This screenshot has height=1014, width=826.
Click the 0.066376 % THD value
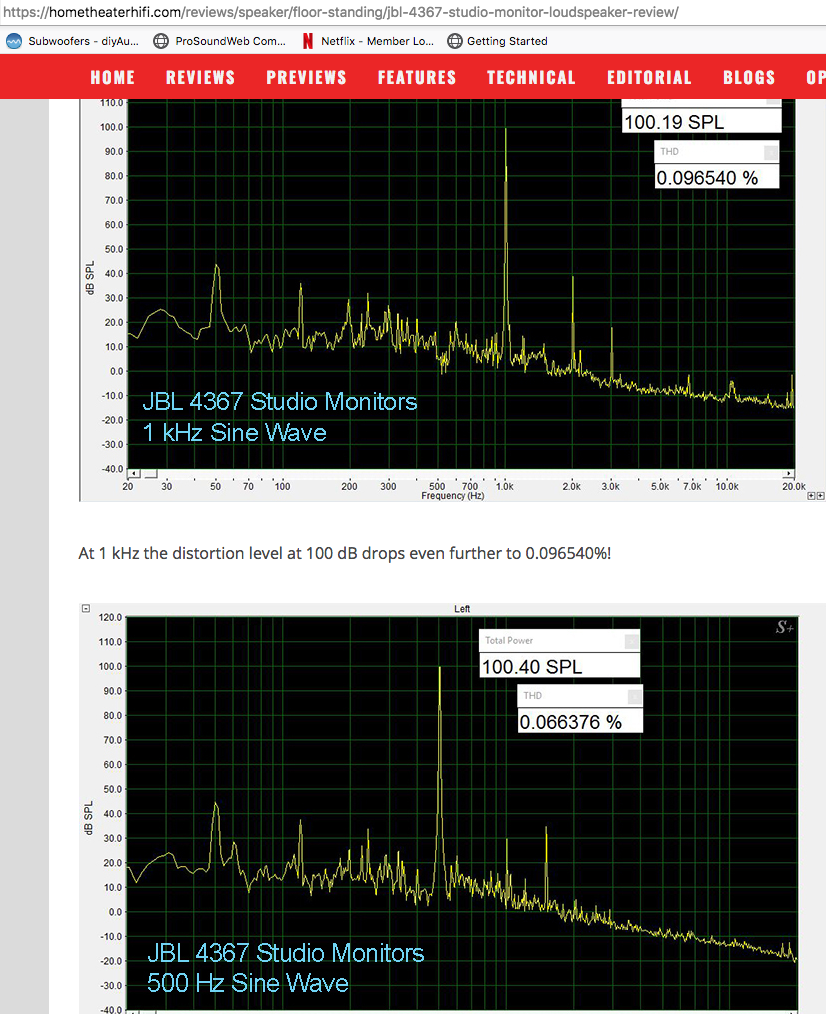click(x=581, y=722)
